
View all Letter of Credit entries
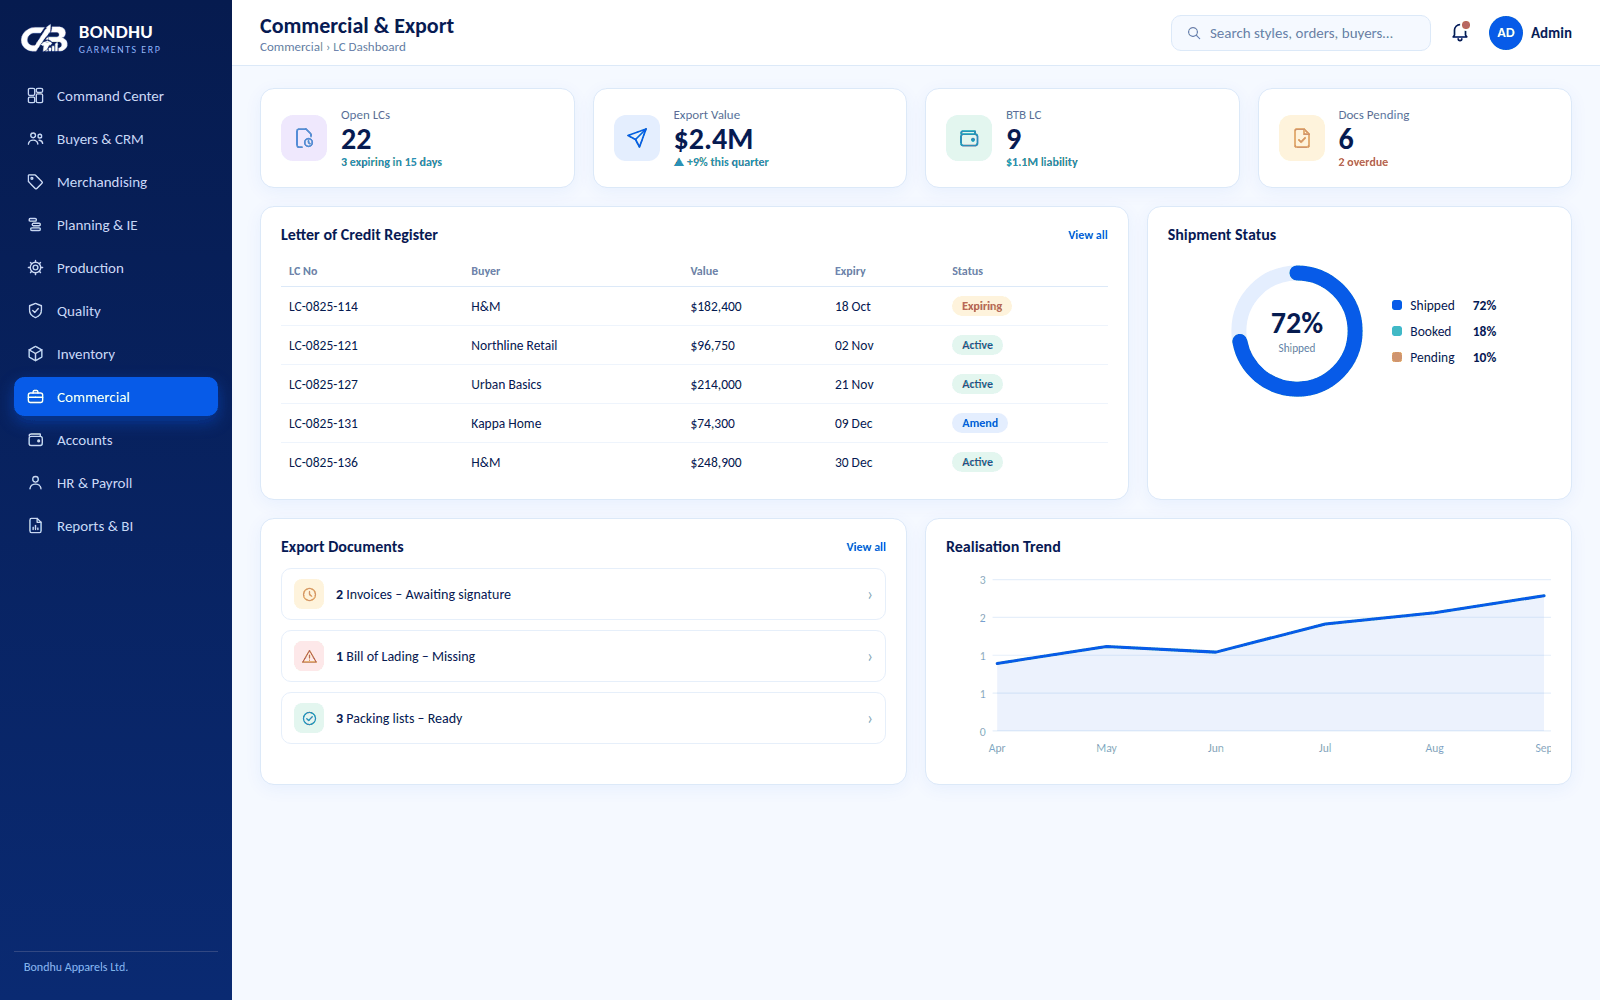tap(1088, 235)
